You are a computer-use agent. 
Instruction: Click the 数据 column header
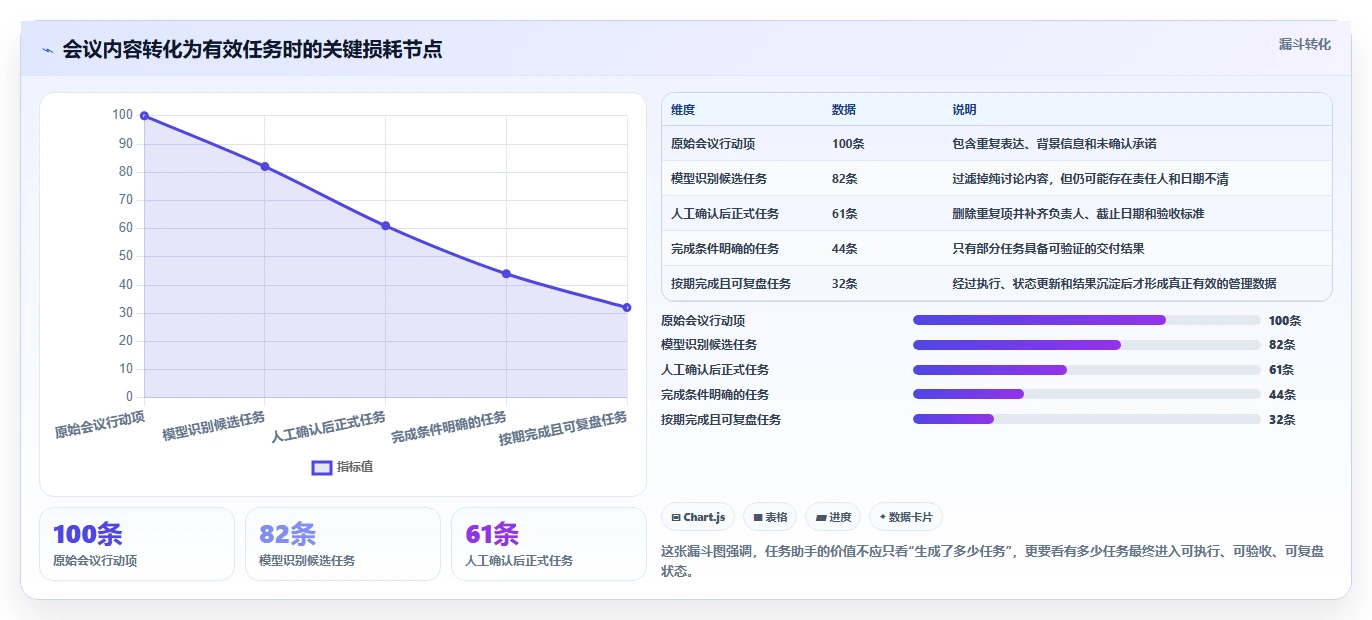[x=844, y=110]
